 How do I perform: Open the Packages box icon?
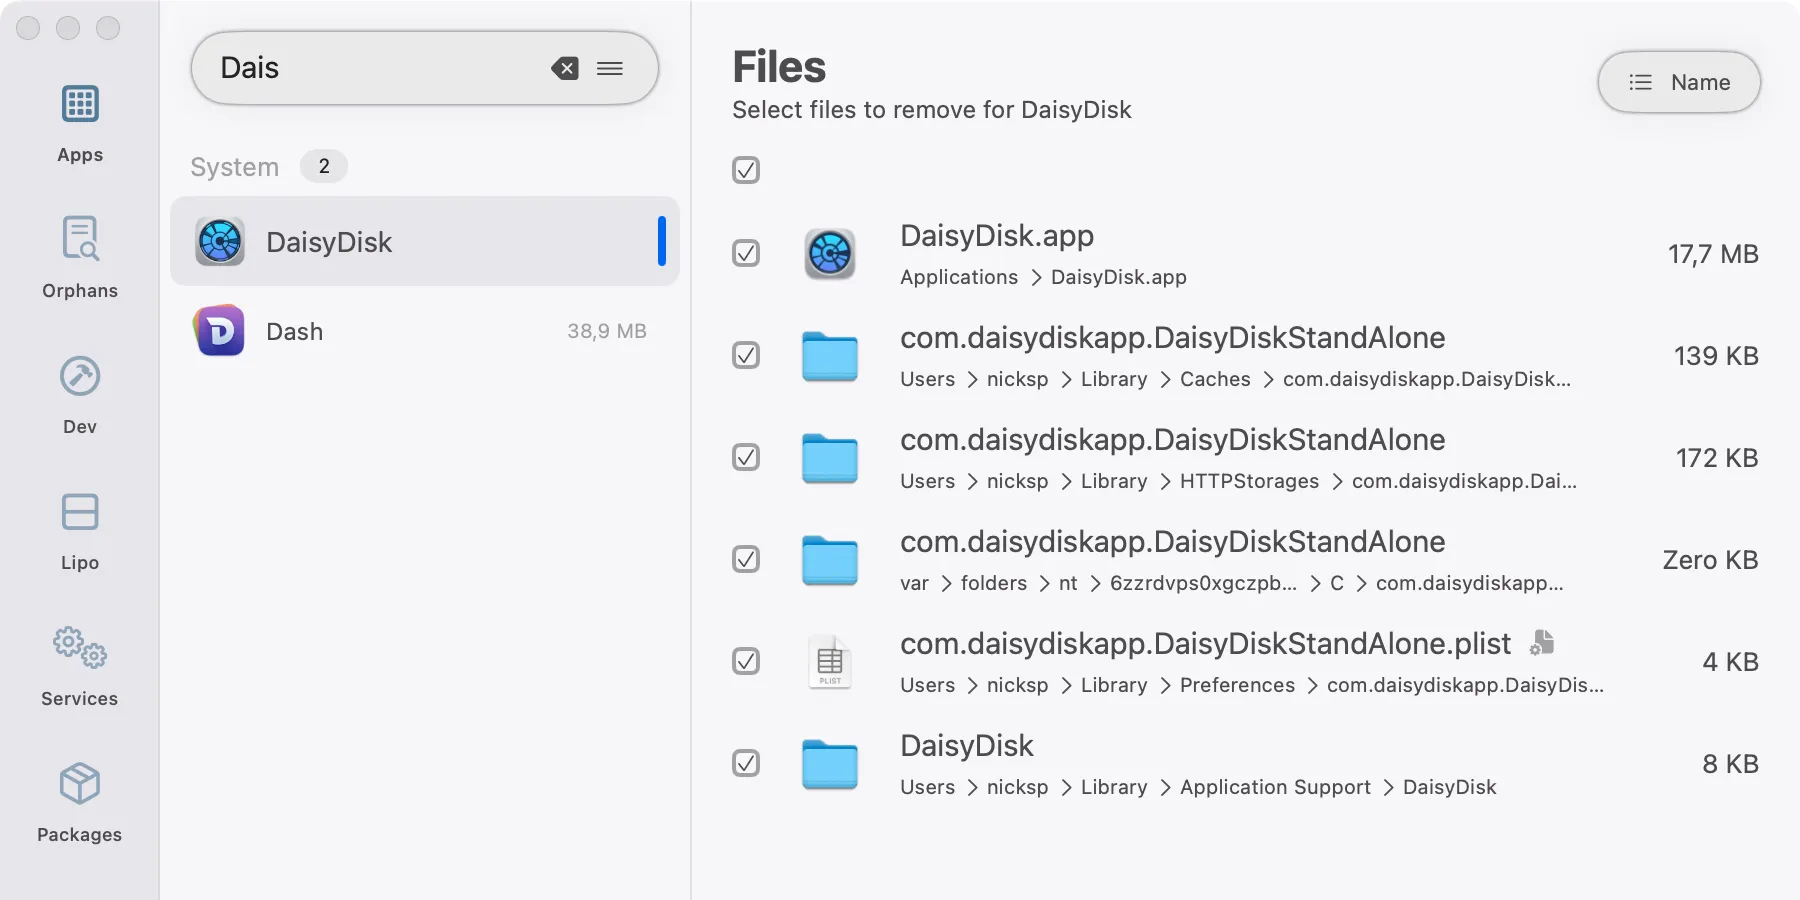(x=80, y=784)
